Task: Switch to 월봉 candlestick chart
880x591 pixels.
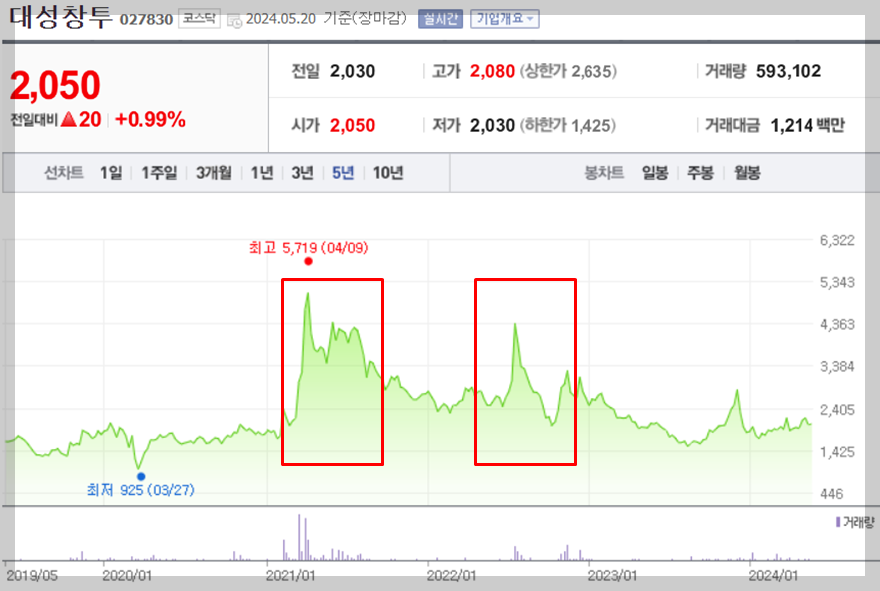Action: click(x=747, y=173)
